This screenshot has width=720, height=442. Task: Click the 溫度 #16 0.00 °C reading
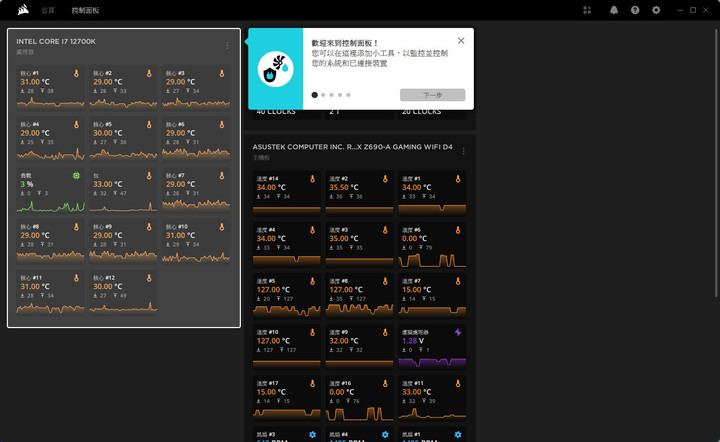coord(342,392)
